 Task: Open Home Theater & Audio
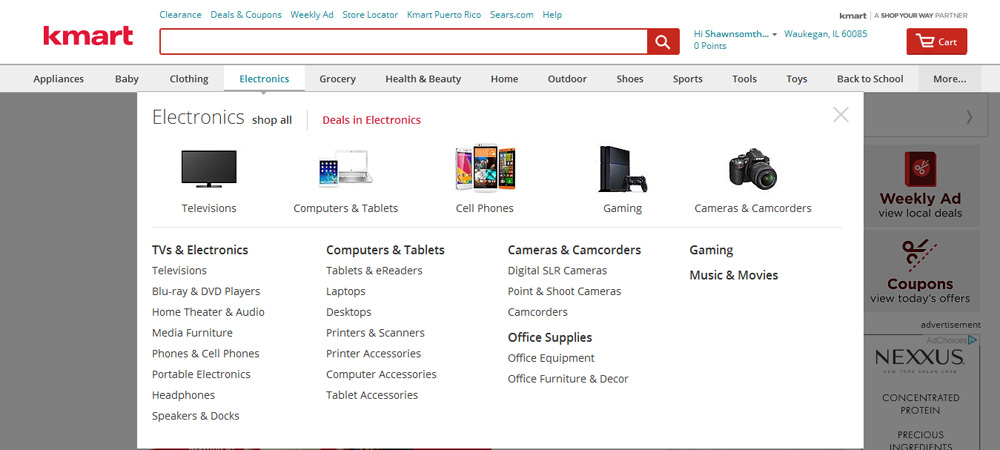208,312
